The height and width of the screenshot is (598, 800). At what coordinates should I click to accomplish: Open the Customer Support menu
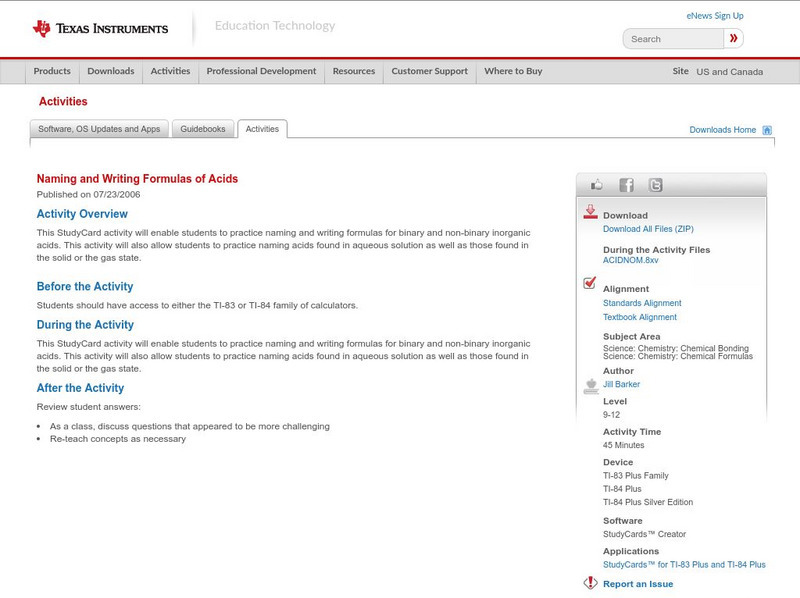point(430,71)
